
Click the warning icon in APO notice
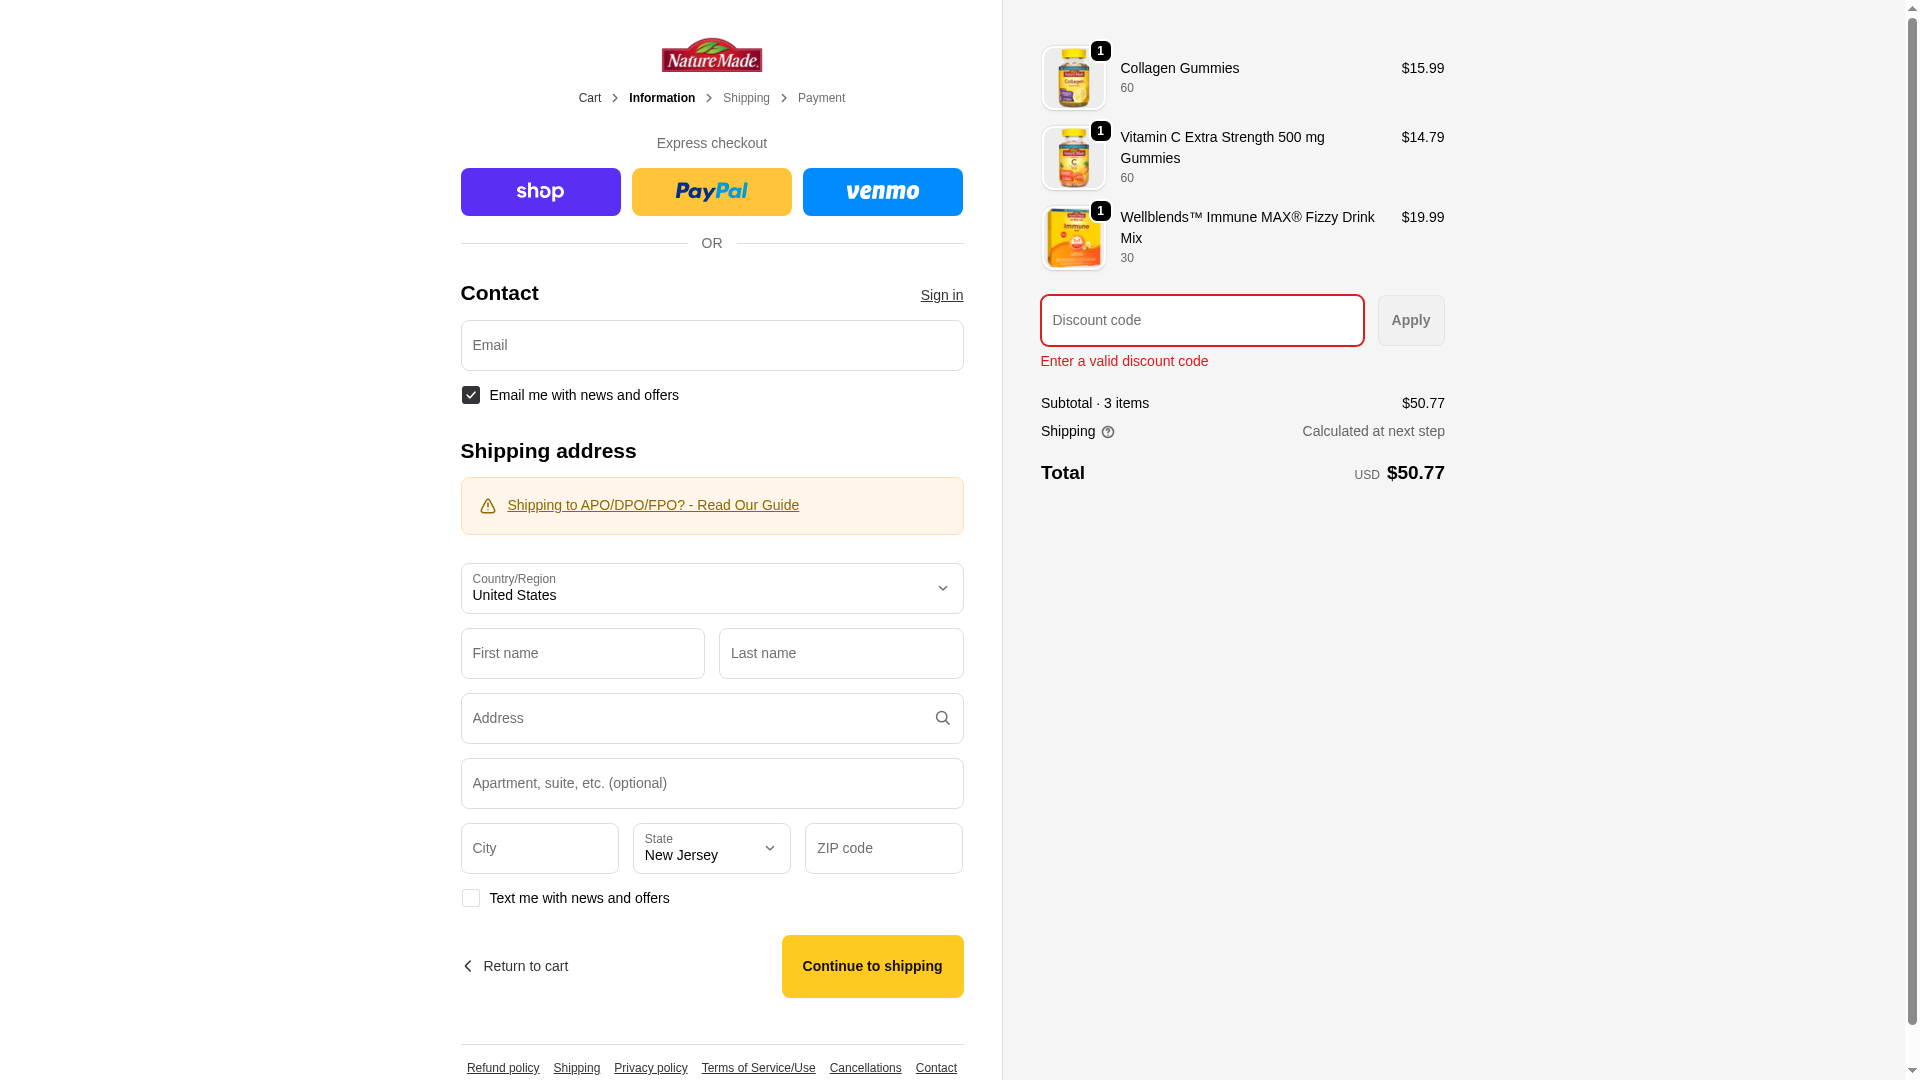tap(488, 506)
